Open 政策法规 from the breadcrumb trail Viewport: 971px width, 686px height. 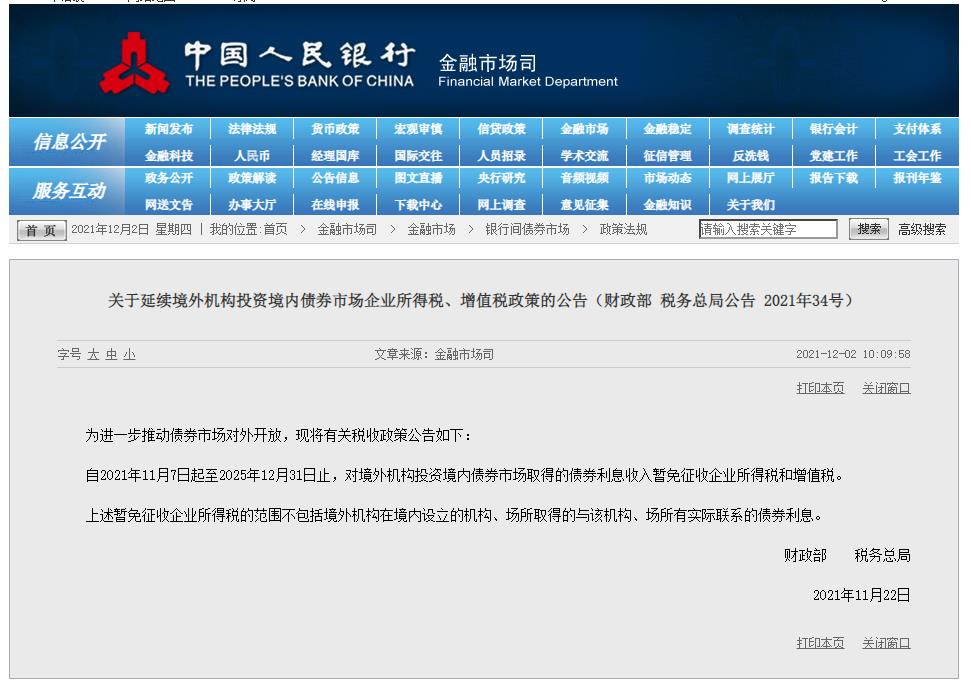click(x=624, y=230)
